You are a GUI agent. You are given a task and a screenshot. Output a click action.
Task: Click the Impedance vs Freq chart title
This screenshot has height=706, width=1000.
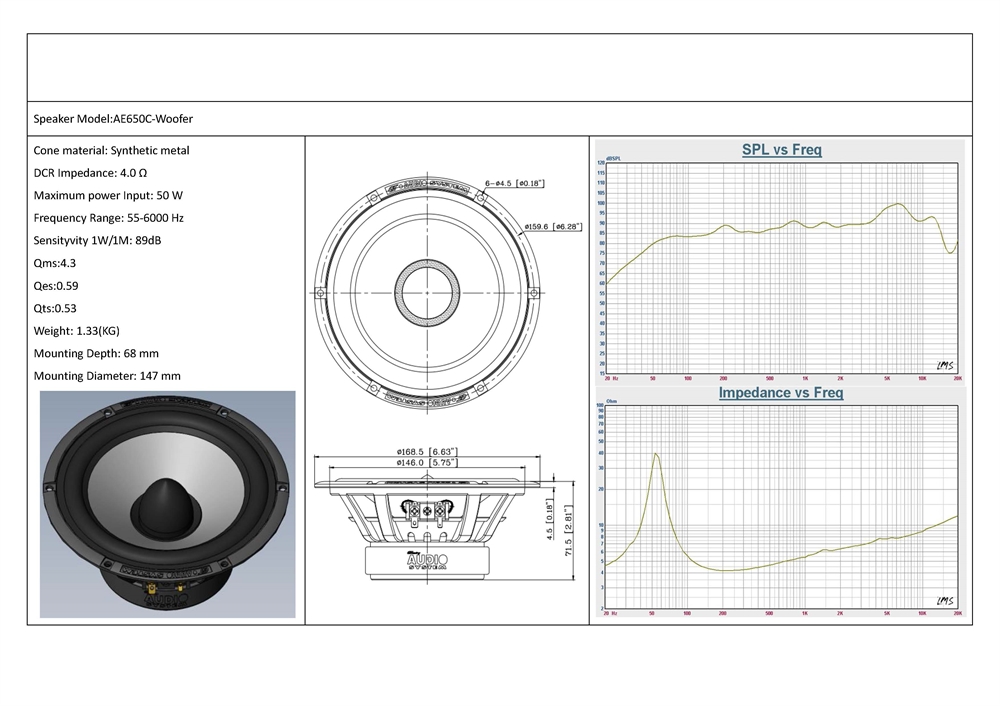click(780, 393)
